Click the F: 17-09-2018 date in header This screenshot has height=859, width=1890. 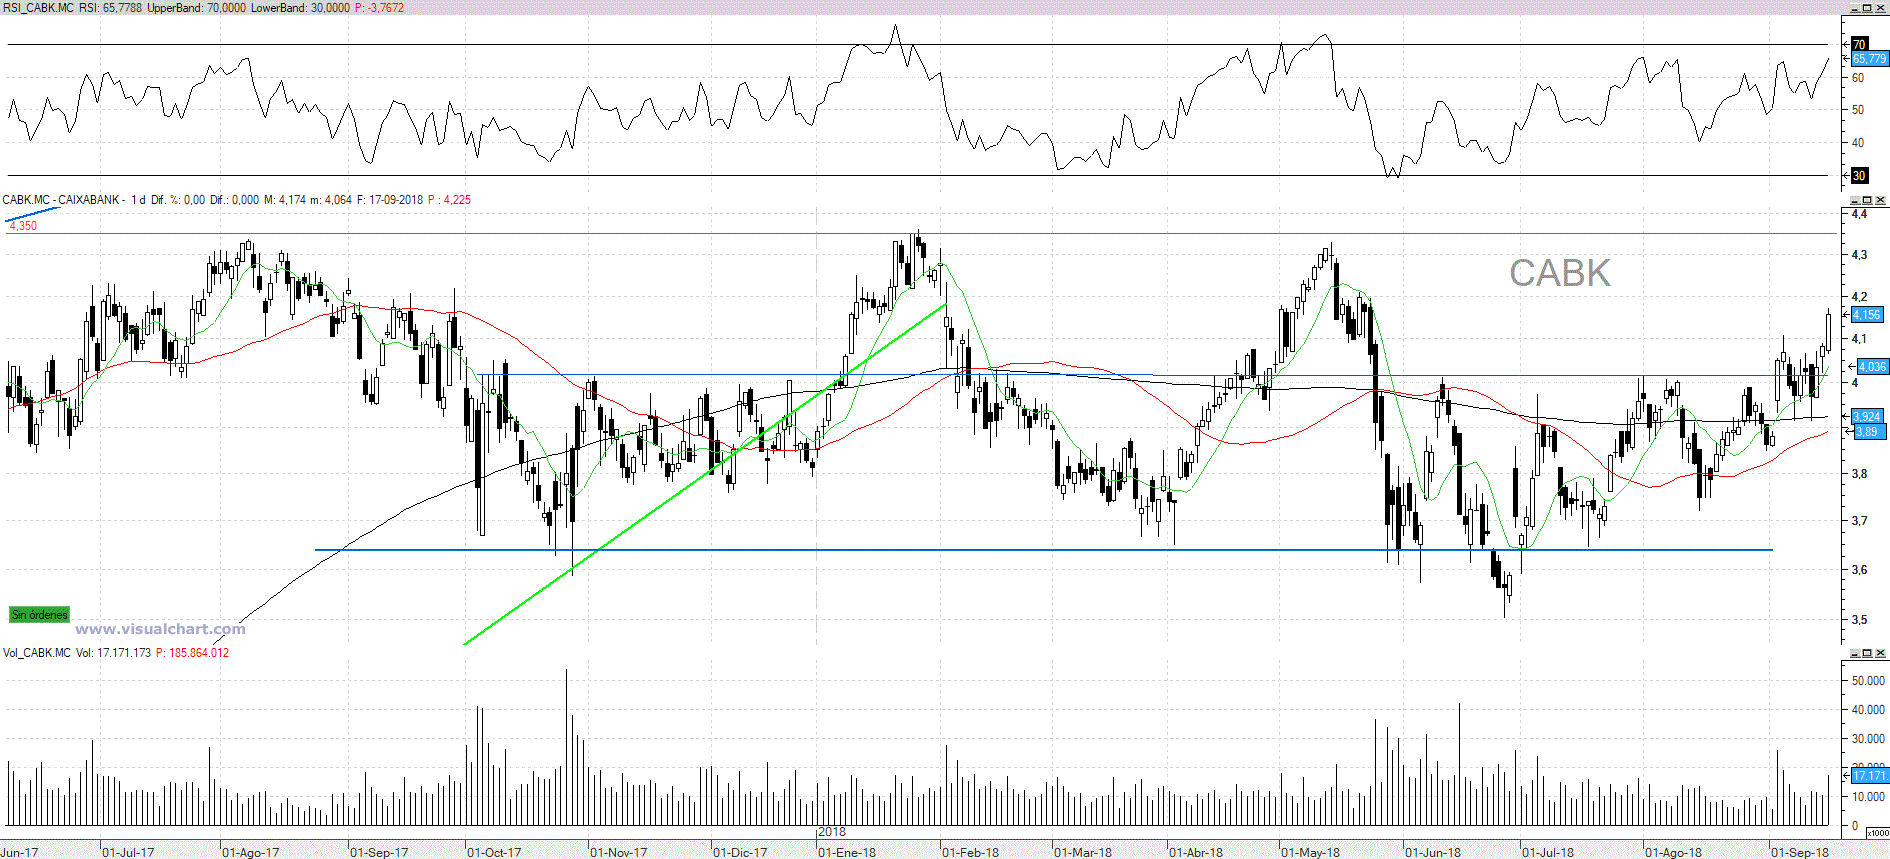[390, 200]
